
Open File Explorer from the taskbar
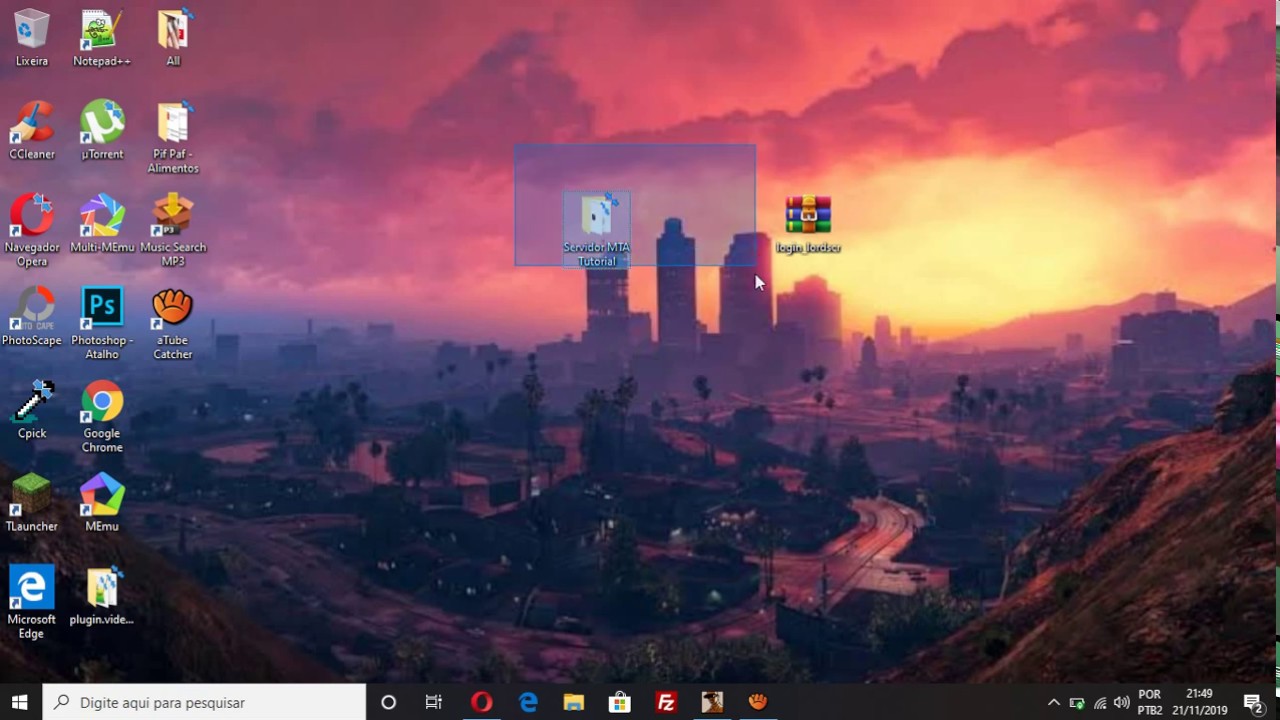click(574, 702)
